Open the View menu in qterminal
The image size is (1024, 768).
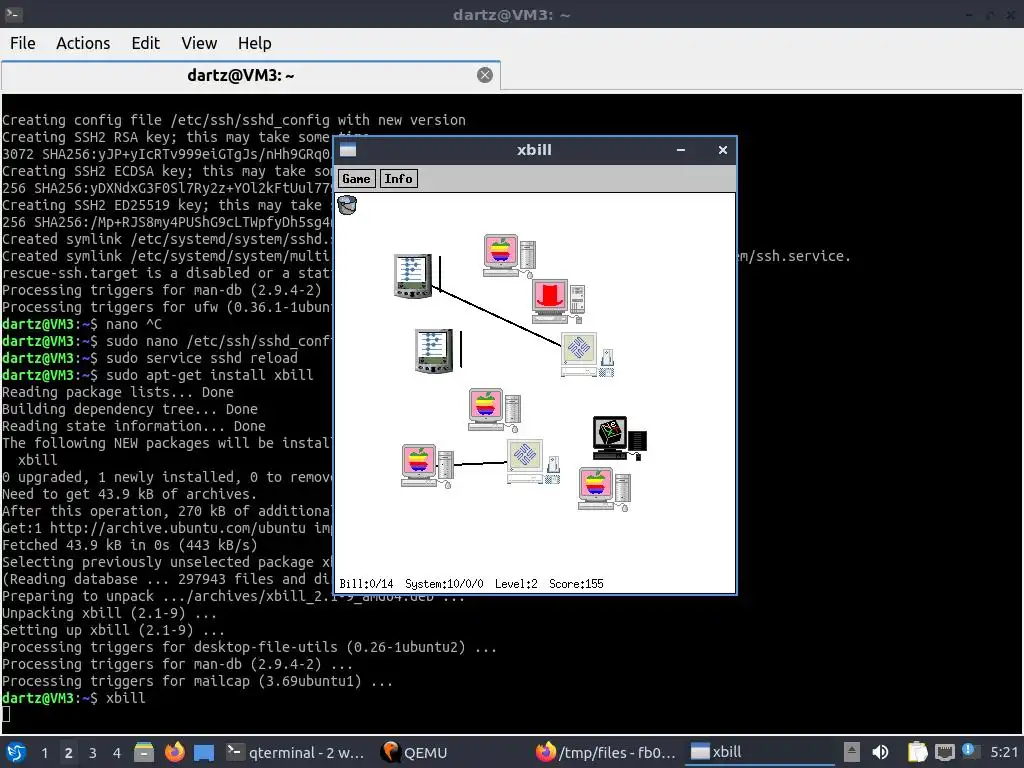click(x=199, y=43)
